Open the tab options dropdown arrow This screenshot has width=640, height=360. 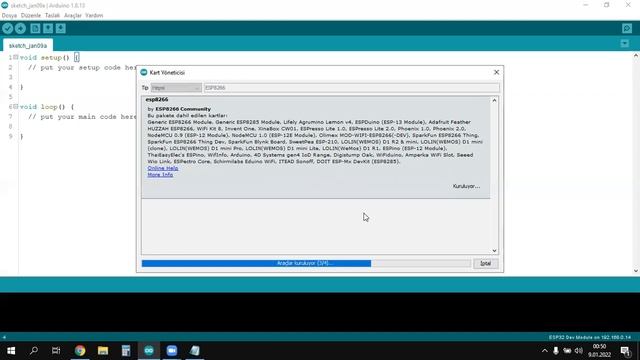click(624, 43)
